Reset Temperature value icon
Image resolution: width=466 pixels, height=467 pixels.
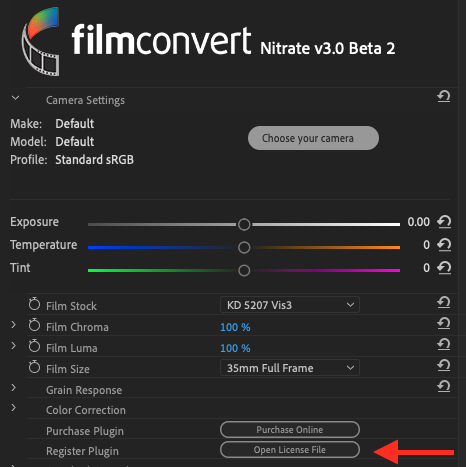[x=444, y=245]
